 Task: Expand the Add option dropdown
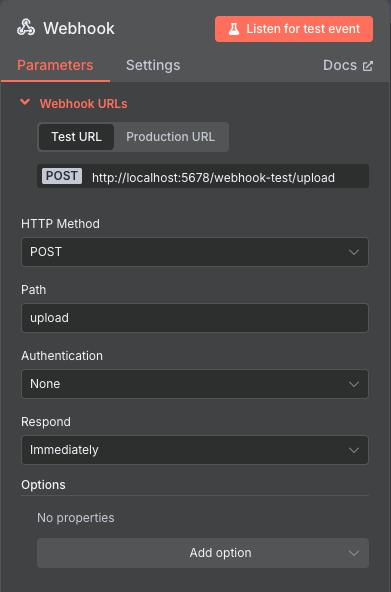(x=203, y=553)
